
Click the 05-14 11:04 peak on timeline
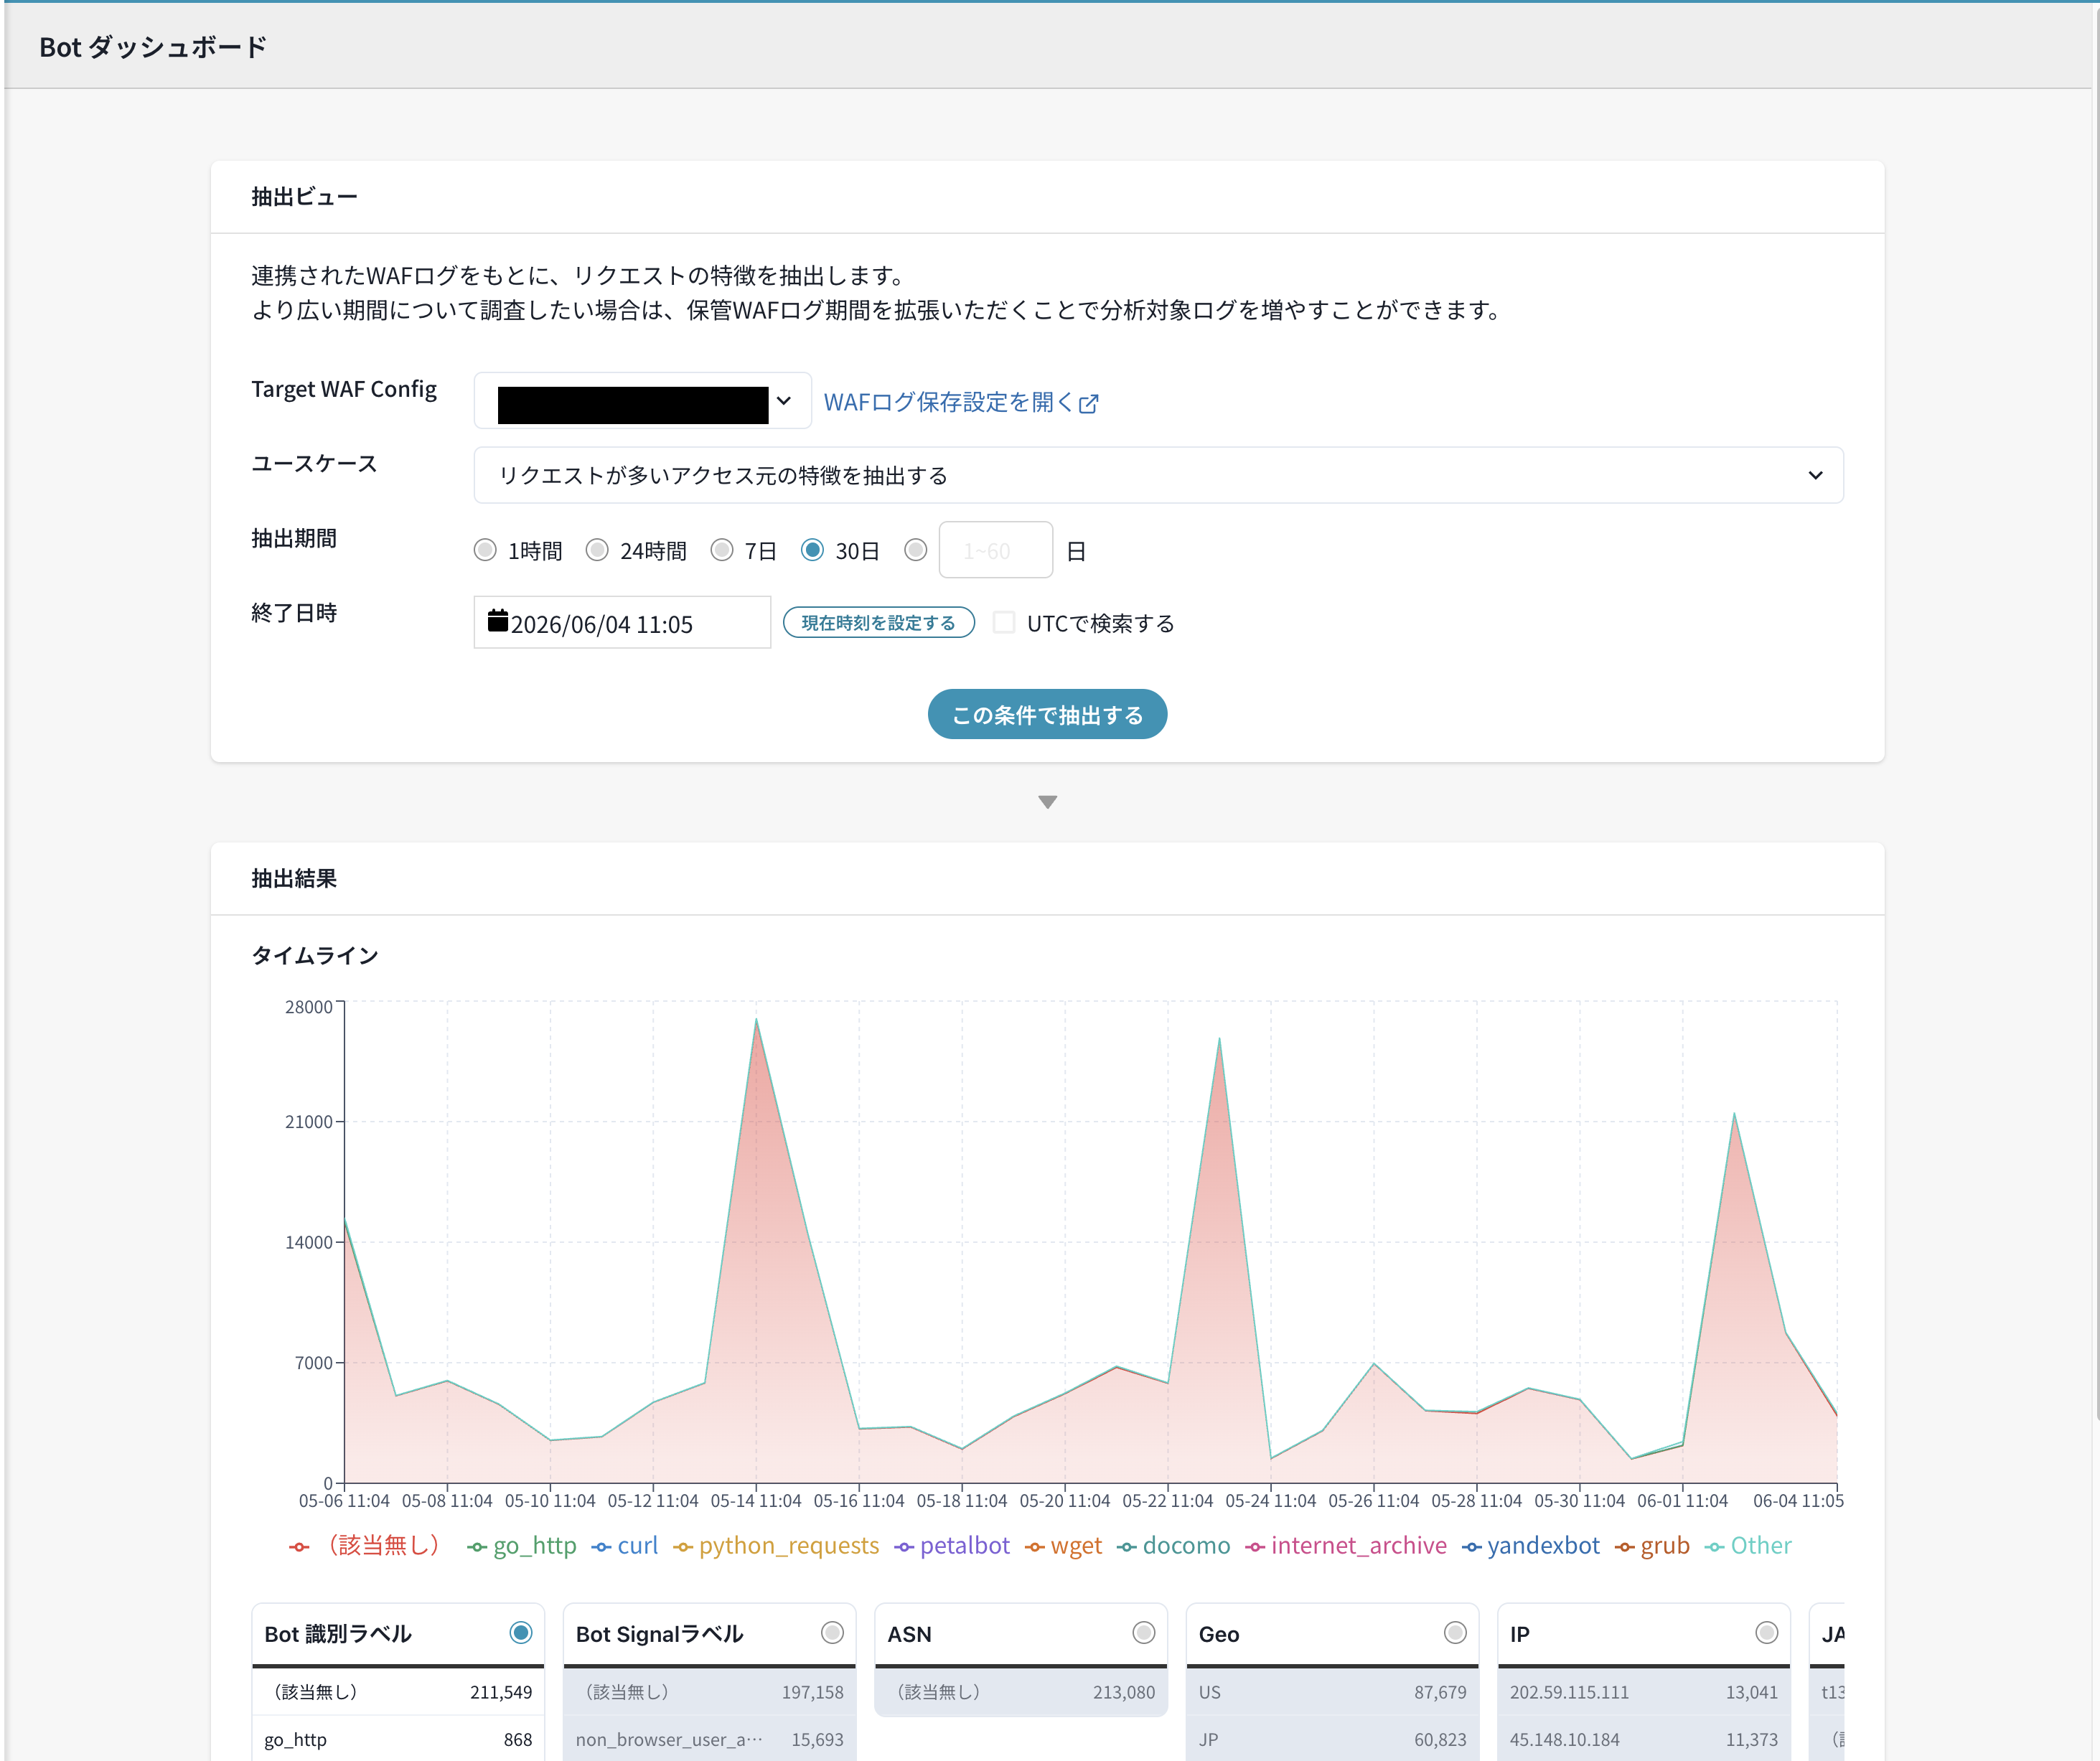756,1019
